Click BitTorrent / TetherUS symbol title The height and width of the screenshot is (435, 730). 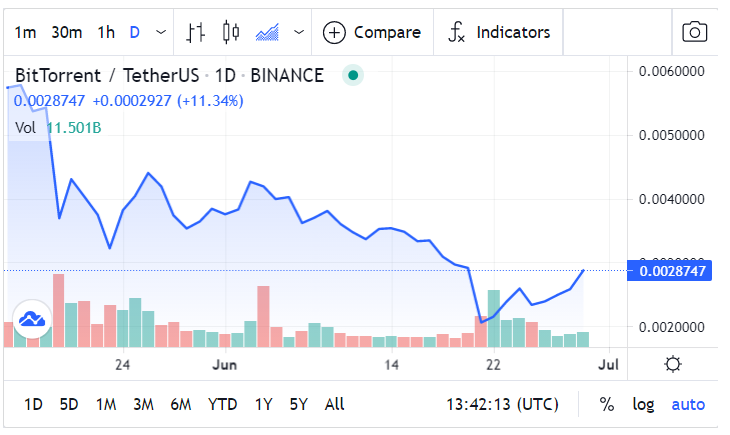point(107,75)
